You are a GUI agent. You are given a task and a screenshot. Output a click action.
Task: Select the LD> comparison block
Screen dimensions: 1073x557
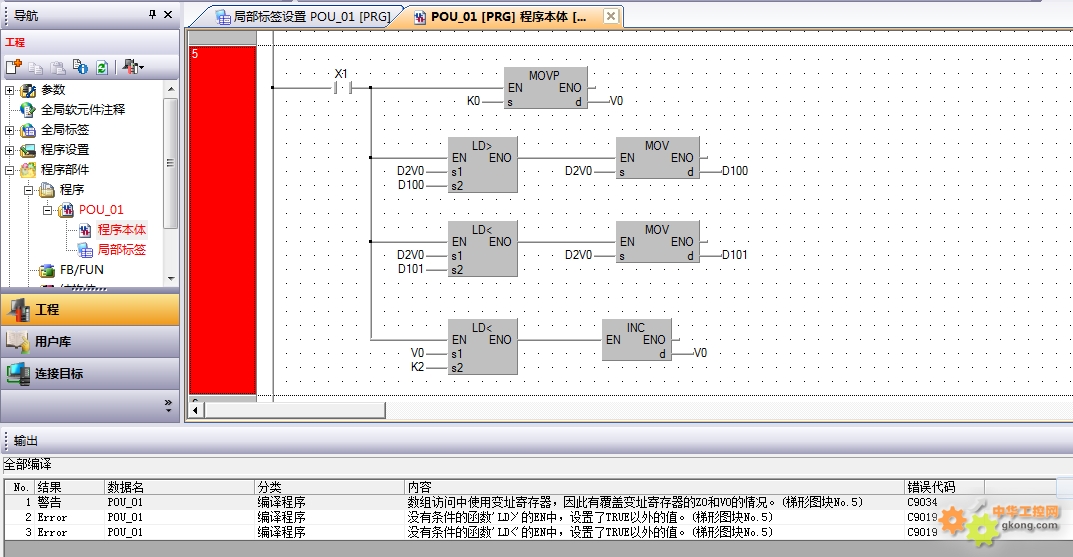[482, 164]
